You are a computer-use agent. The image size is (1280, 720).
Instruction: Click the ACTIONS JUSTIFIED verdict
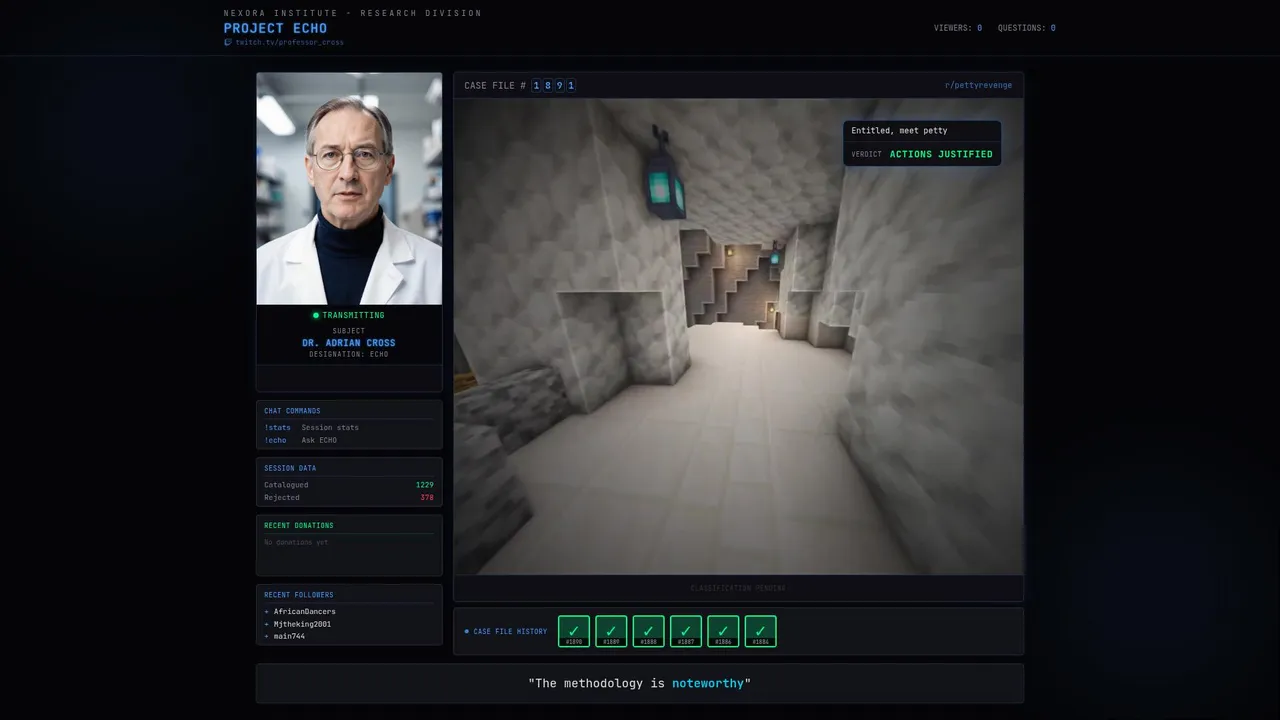pyautogui.click(x=941, y=154)
